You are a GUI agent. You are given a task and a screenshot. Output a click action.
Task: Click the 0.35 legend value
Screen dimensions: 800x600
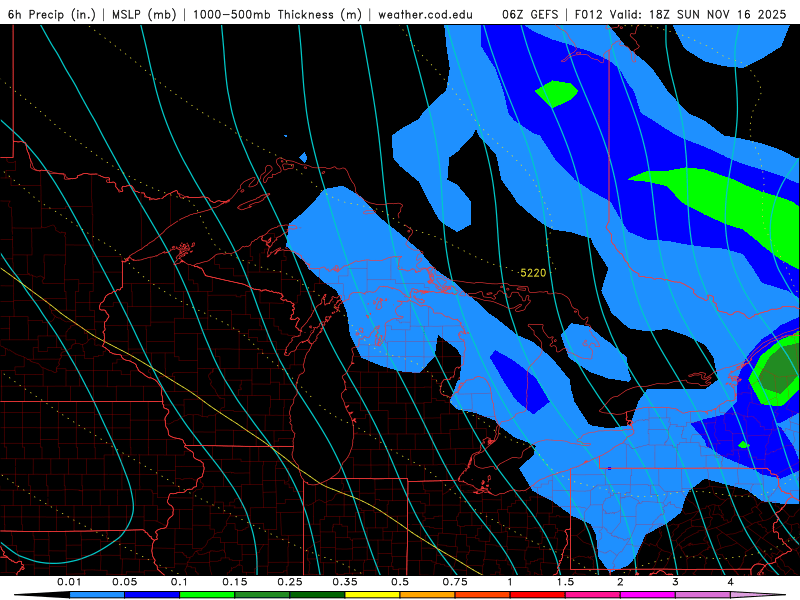[345, 582]
